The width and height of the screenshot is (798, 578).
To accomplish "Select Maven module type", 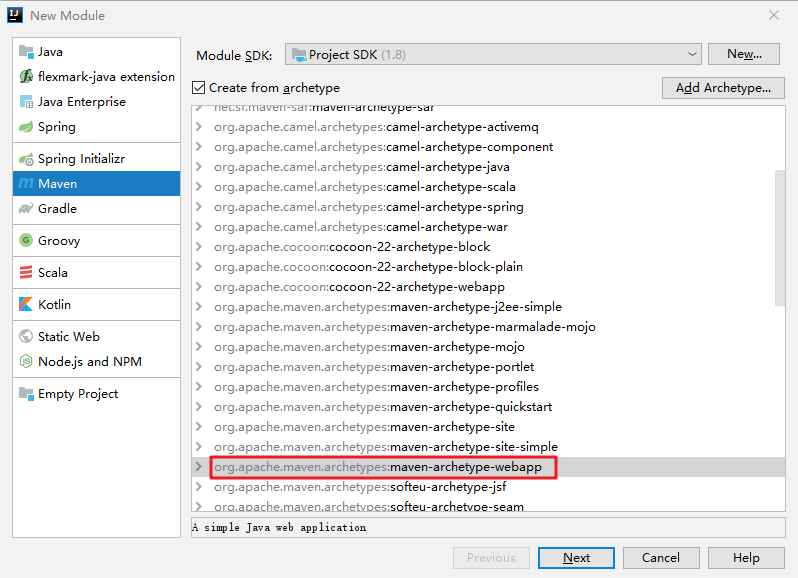I will click(97, 184).
